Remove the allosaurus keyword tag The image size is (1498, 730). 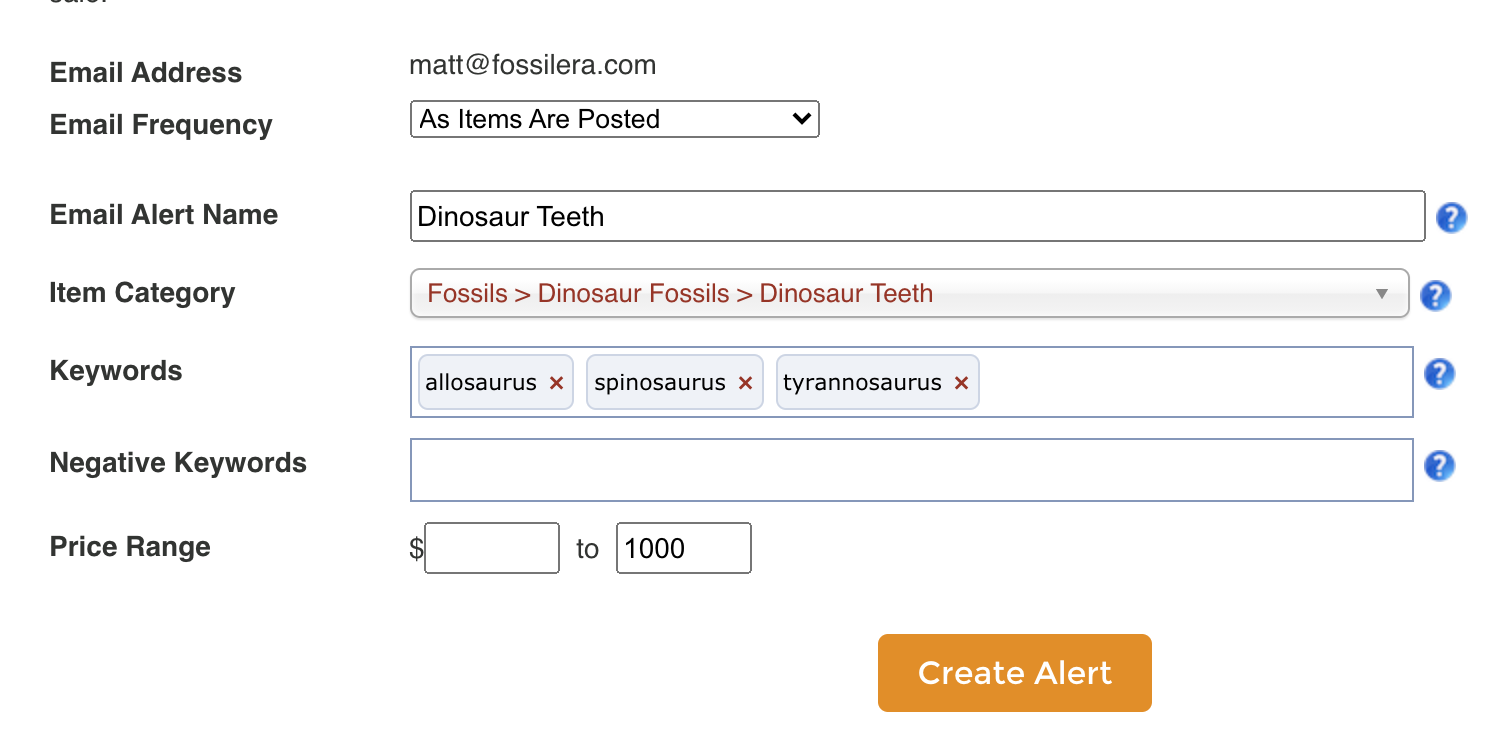(x=557, y=383)
